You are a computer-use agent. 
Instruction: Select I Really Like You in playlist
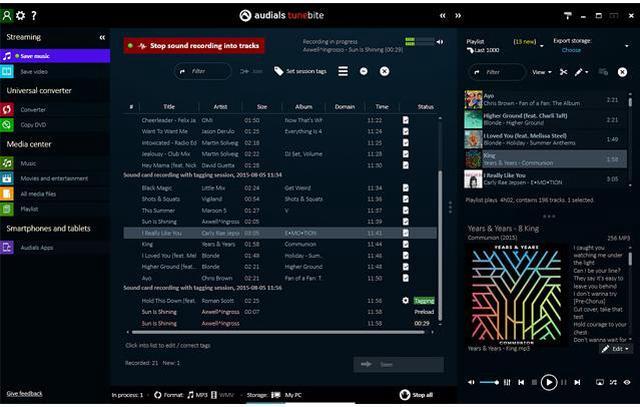point(545,179)
